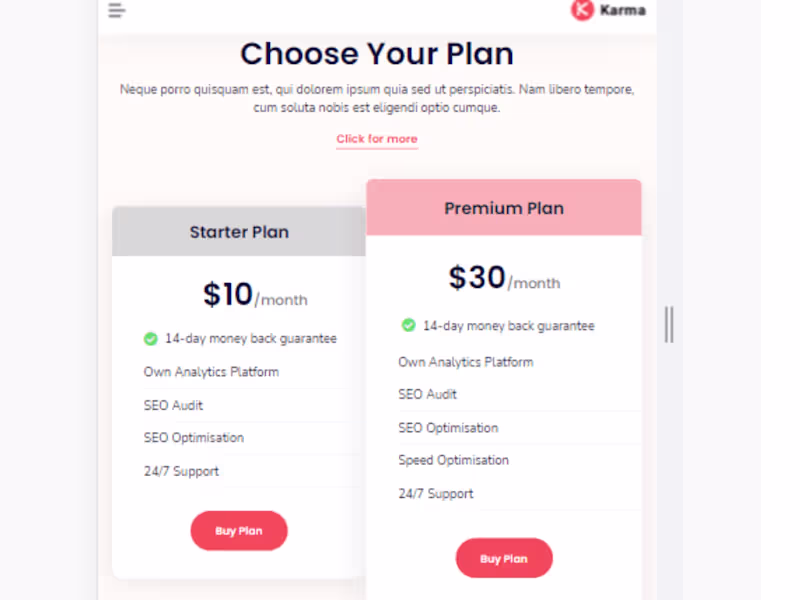Click SEO Optimisation in Starter Plan
This screenshot has width=800, height=600.
194,438
